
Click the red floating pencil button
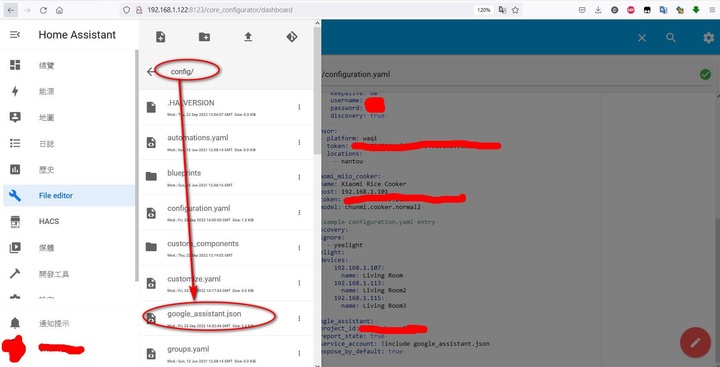point(695,342)
